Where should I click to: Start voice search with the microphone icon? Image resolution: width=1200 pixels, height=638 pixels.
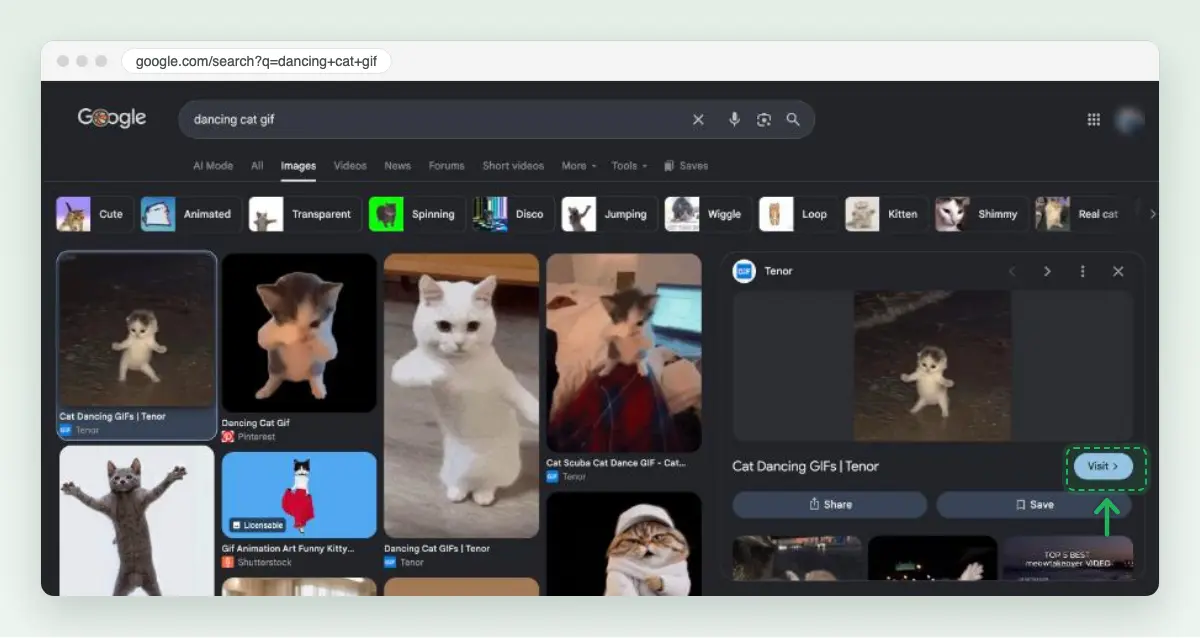734,120
